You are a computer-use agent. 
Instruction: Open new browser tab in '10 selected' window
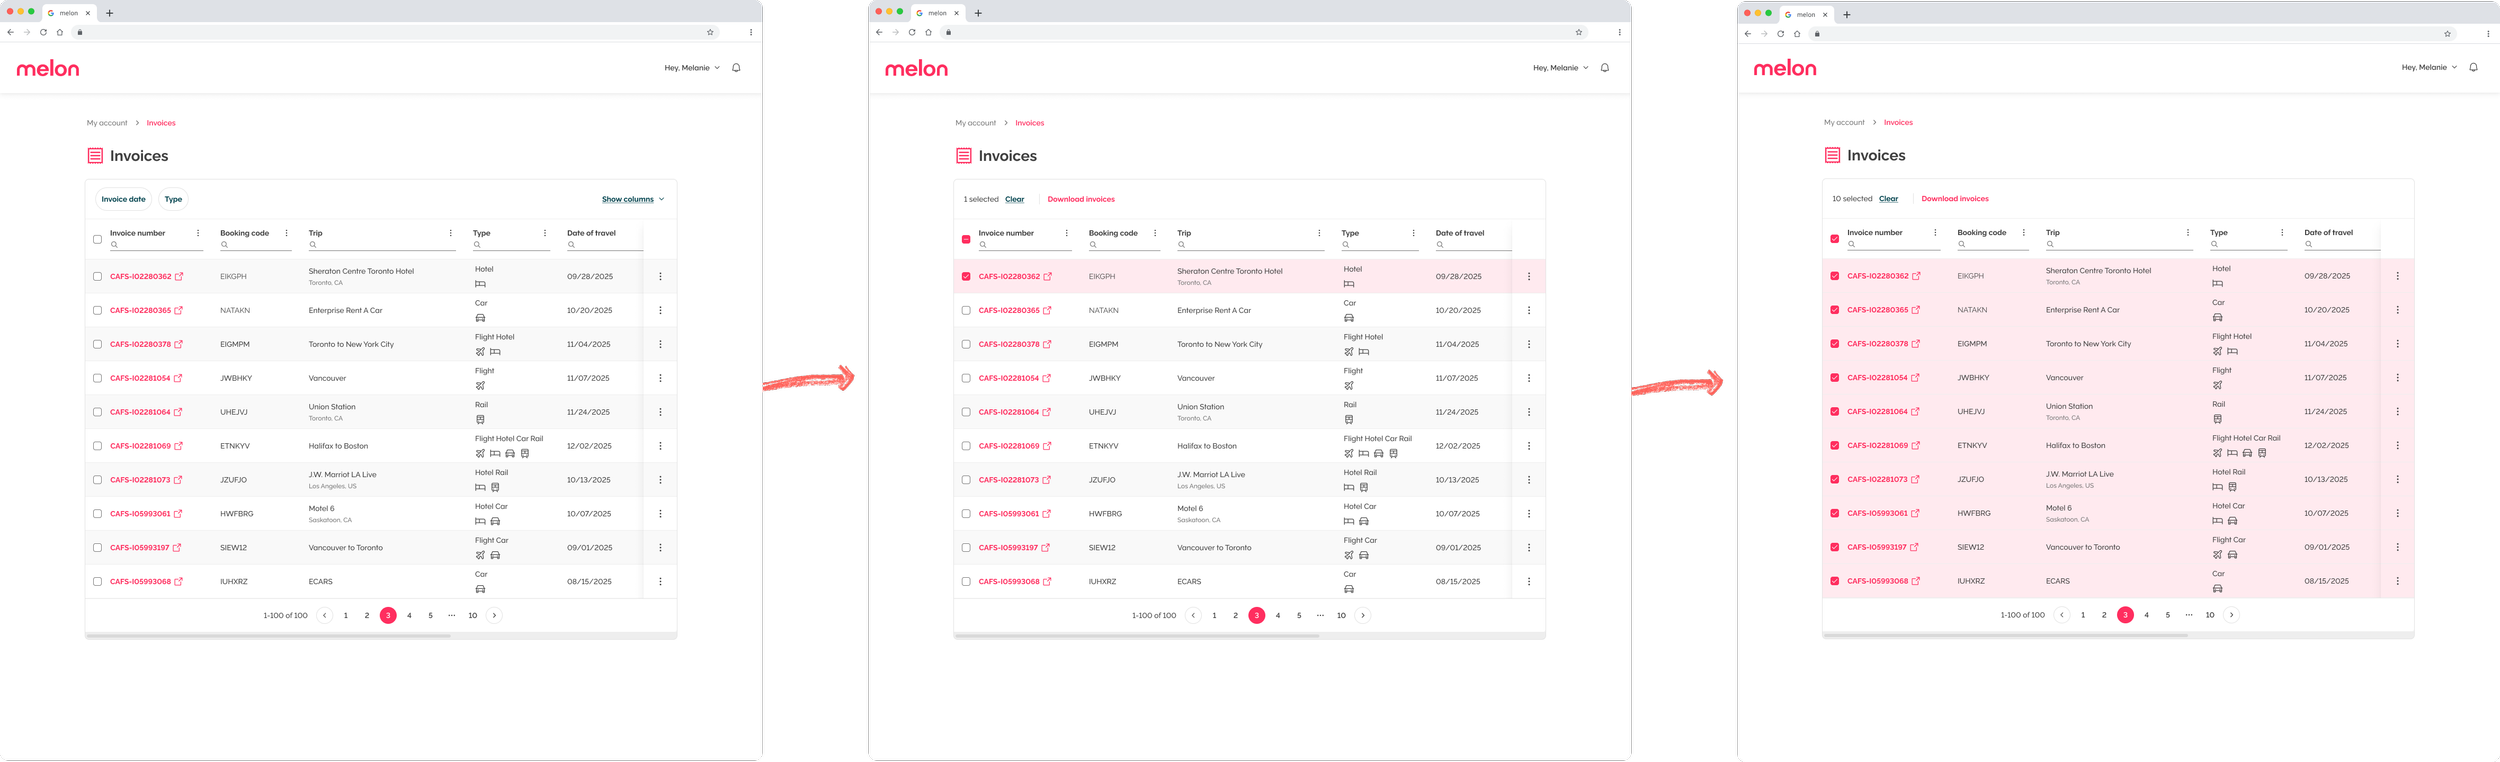[x=1847, y=14]
